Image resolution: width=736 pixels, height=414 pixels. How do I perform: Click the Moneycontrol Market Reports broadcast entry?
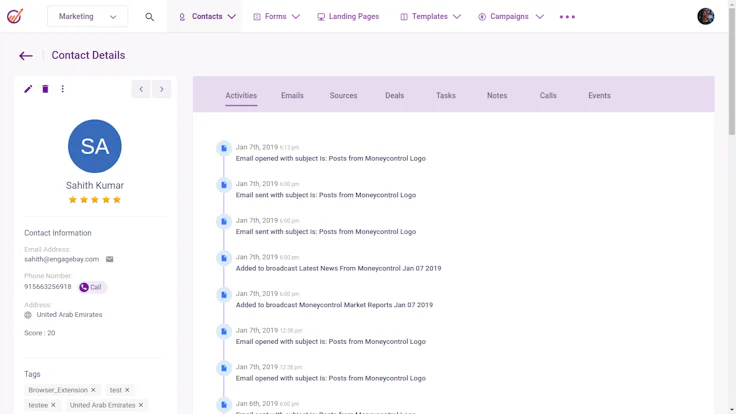334,305
